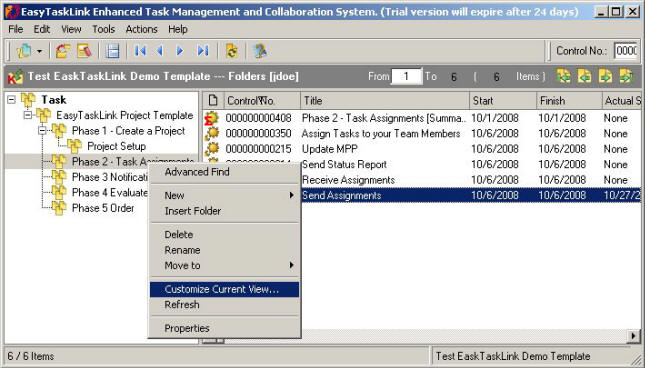
Task: Open the Help menu
Action: point(178,29)
